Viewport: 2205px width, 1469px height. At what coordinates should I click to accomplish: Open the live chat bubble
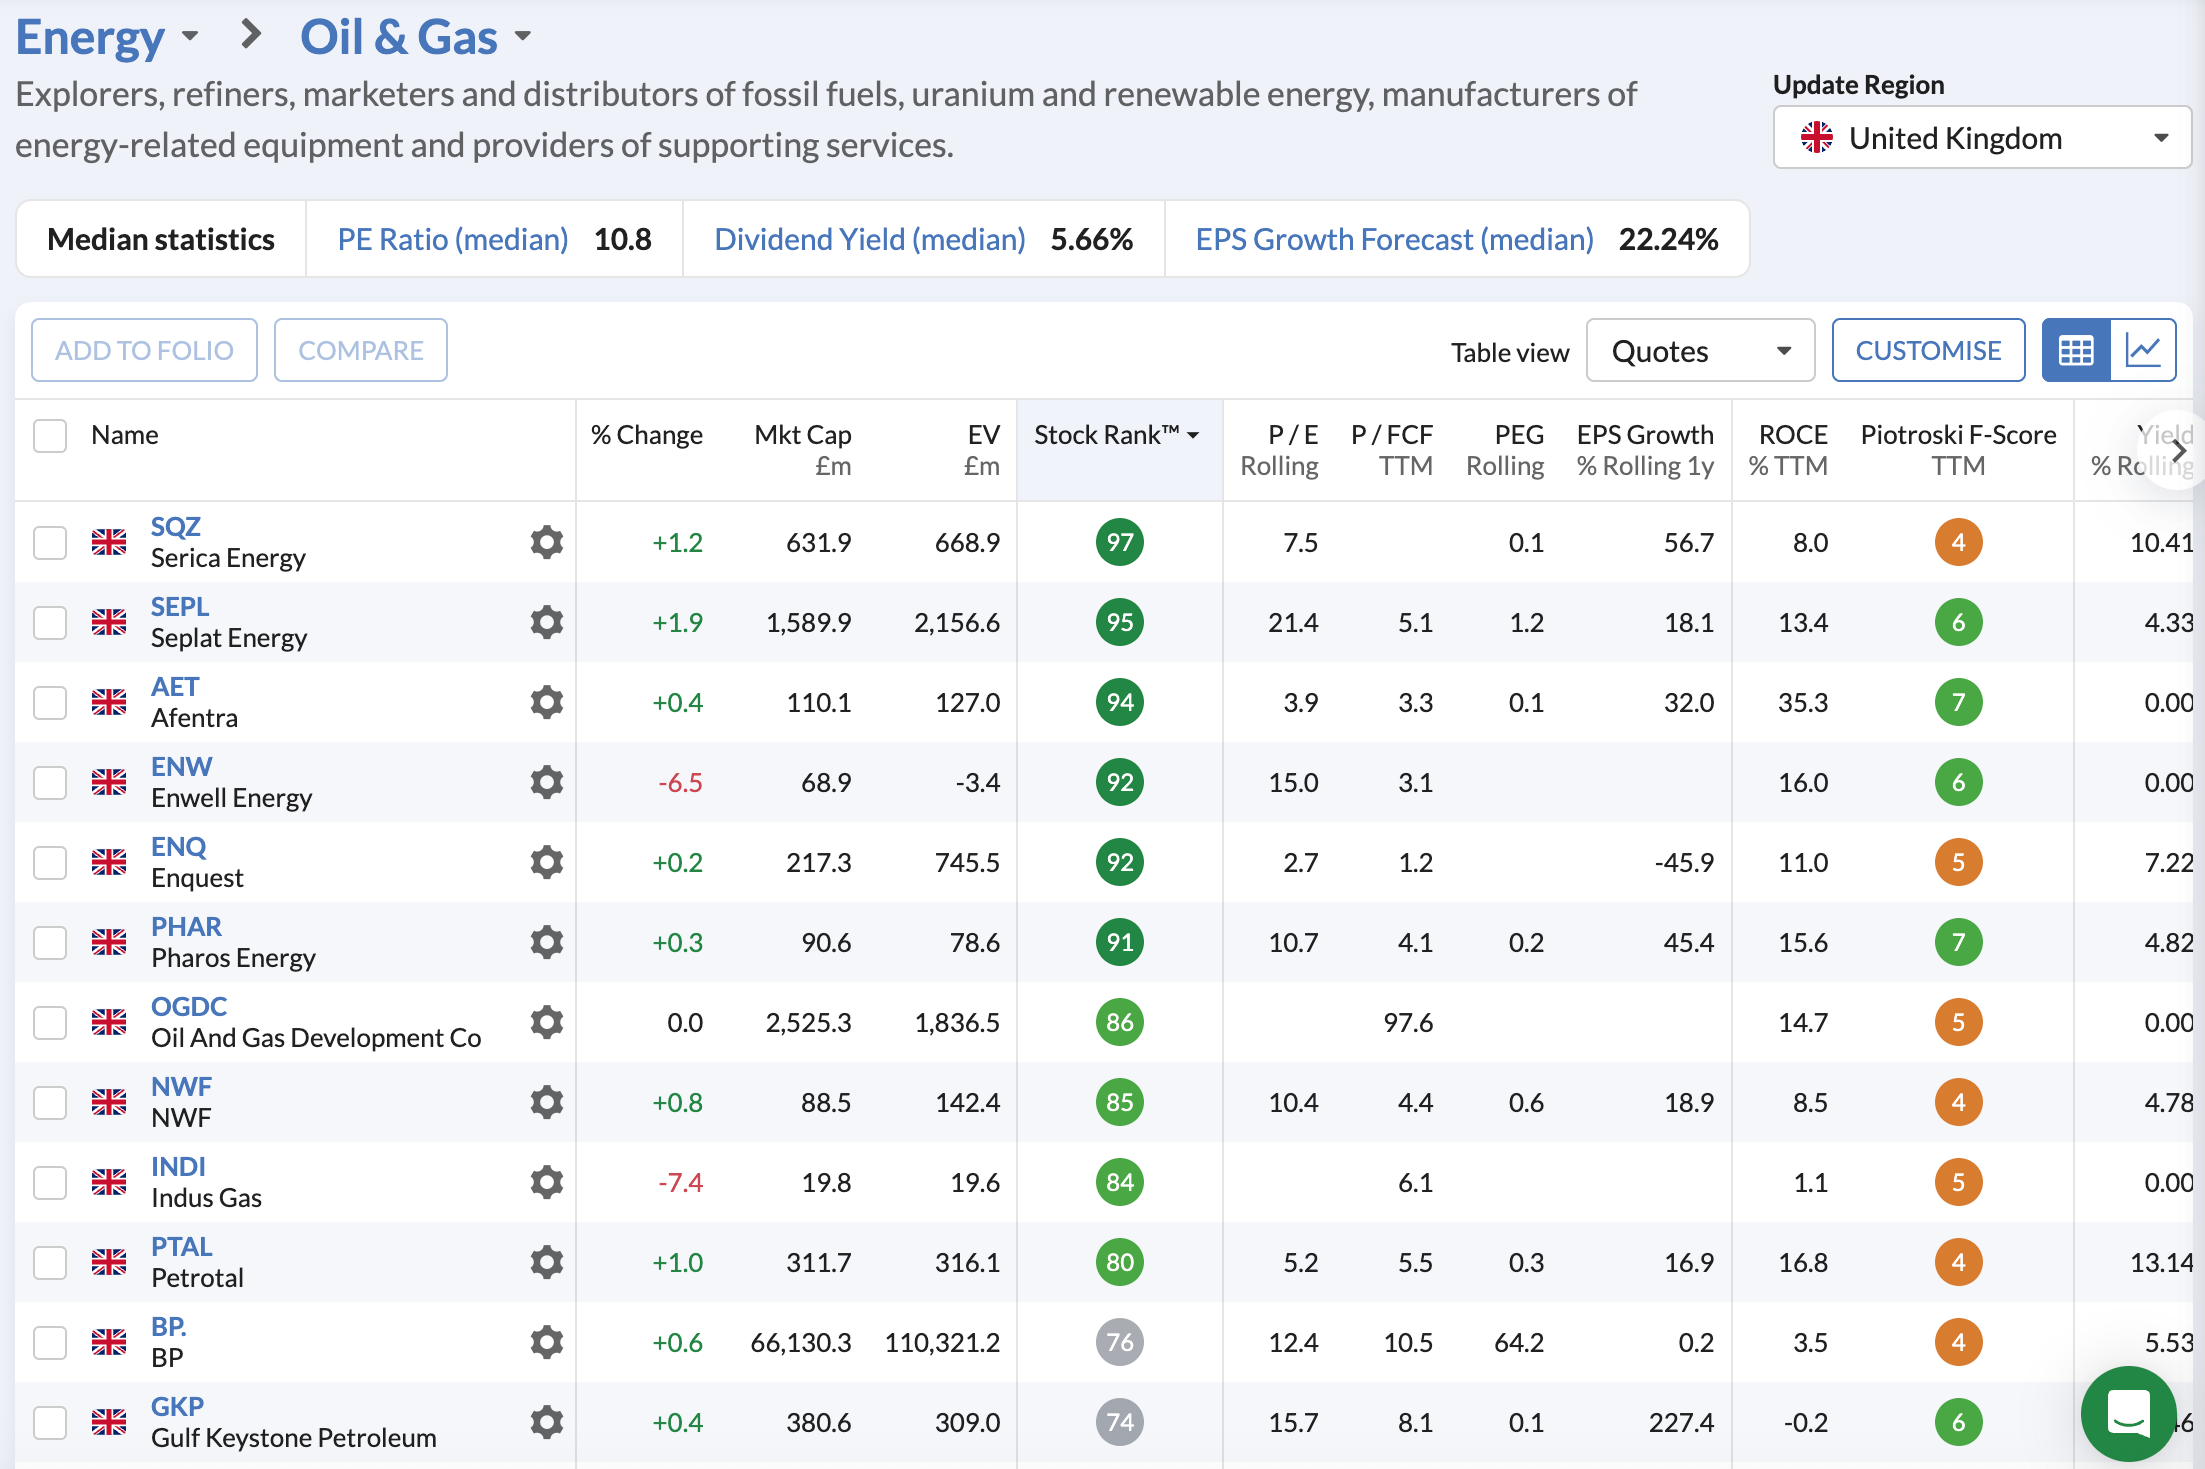click(x=2128, y=1414)
